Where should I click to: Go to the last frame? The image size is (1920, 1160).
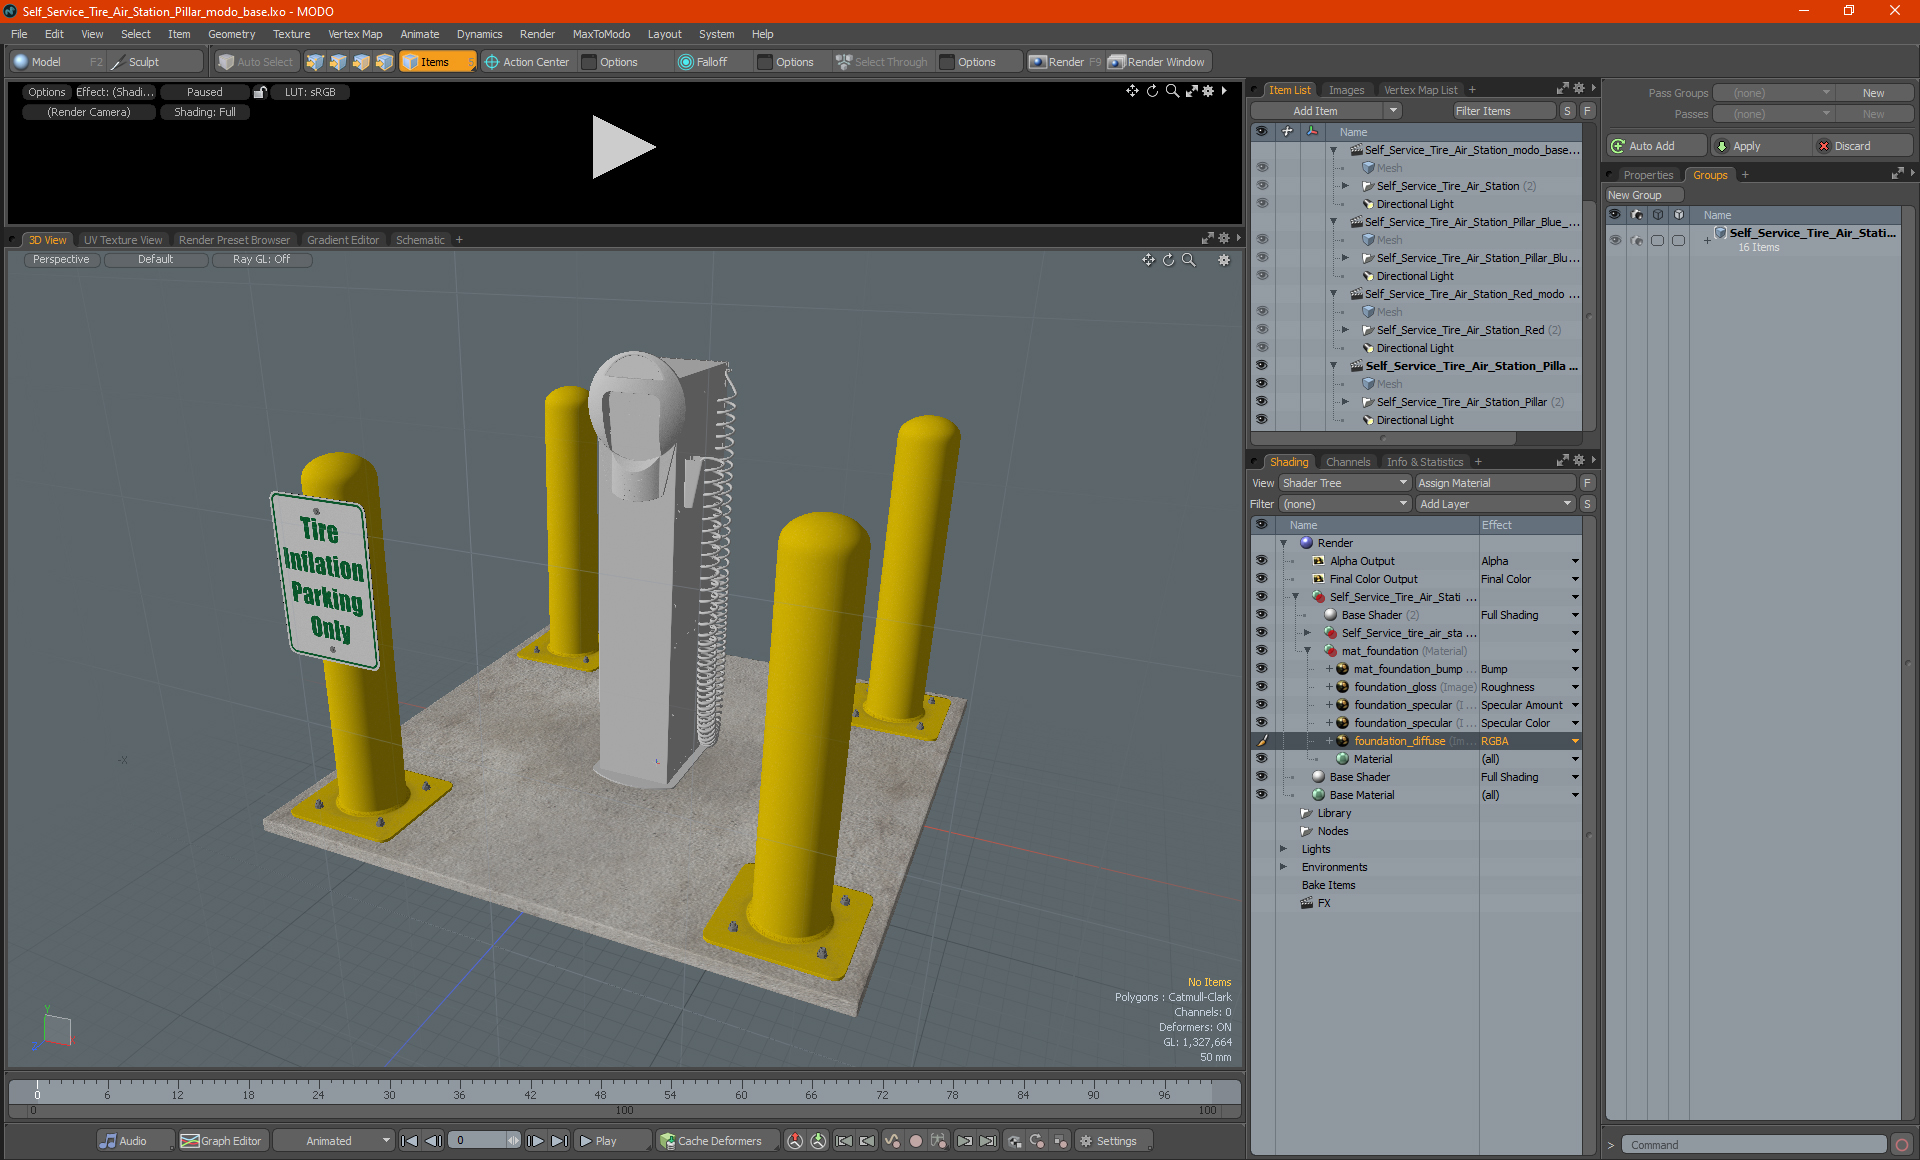point(560,1141)
